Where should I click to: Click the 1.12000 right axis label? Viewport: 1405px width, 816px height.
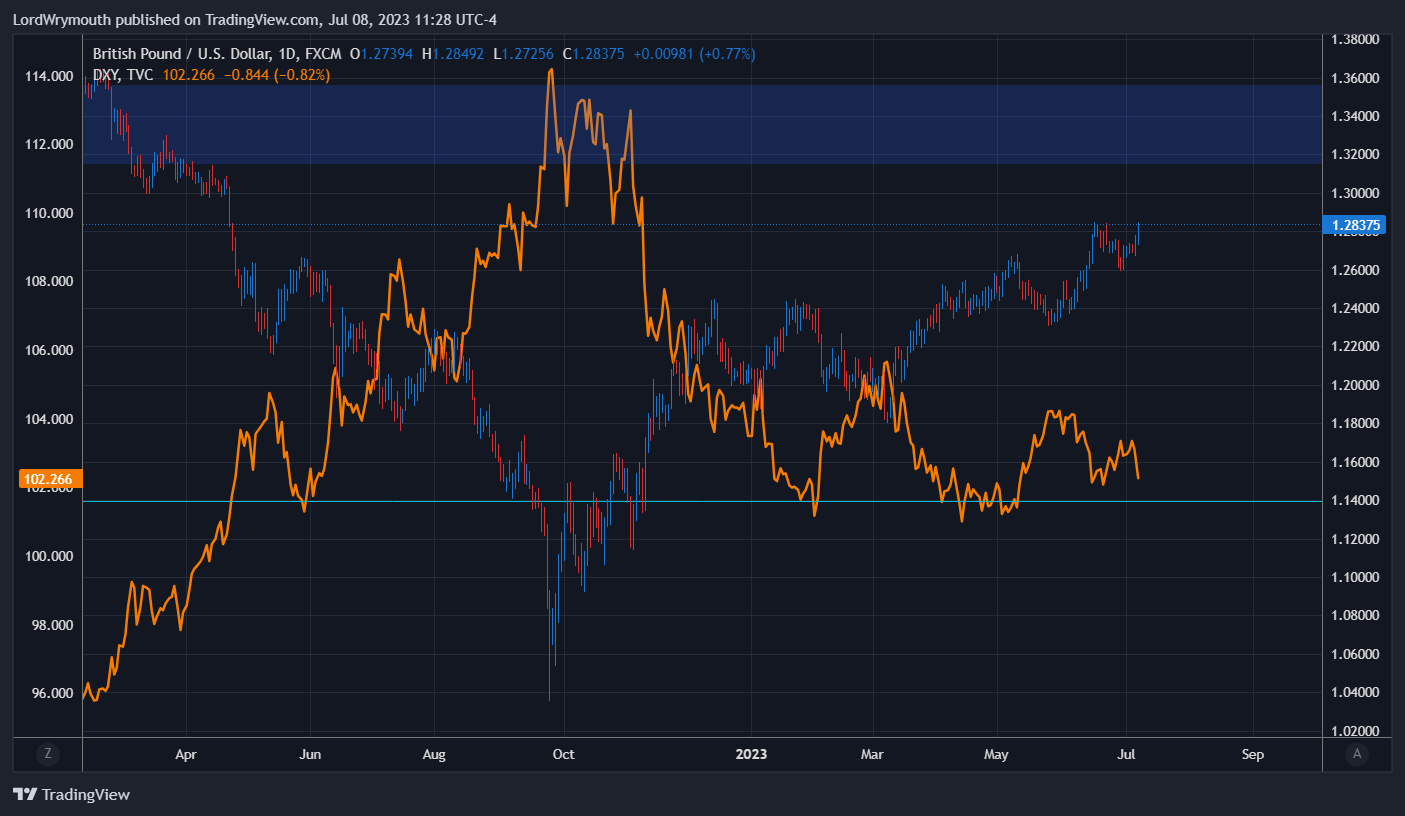pyautogui.click(x=1356, y=539)
